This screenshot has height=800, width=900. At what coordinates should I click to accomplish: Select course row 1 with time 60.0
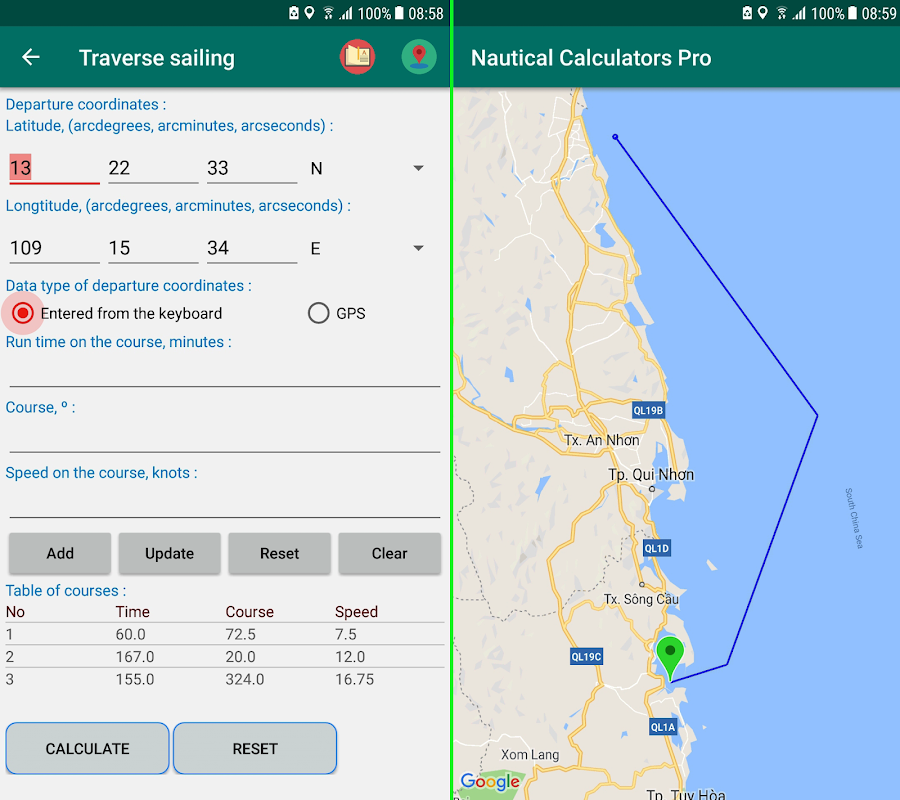(224, 634)
